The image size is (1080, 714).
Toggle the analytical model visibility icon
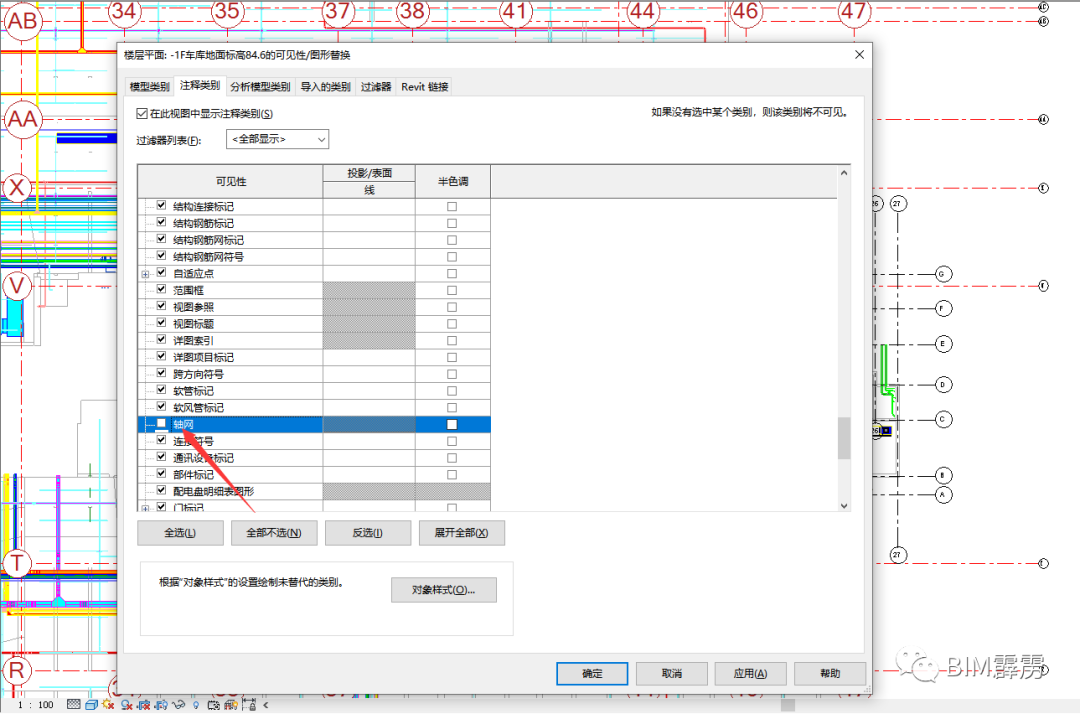(231, 705)
